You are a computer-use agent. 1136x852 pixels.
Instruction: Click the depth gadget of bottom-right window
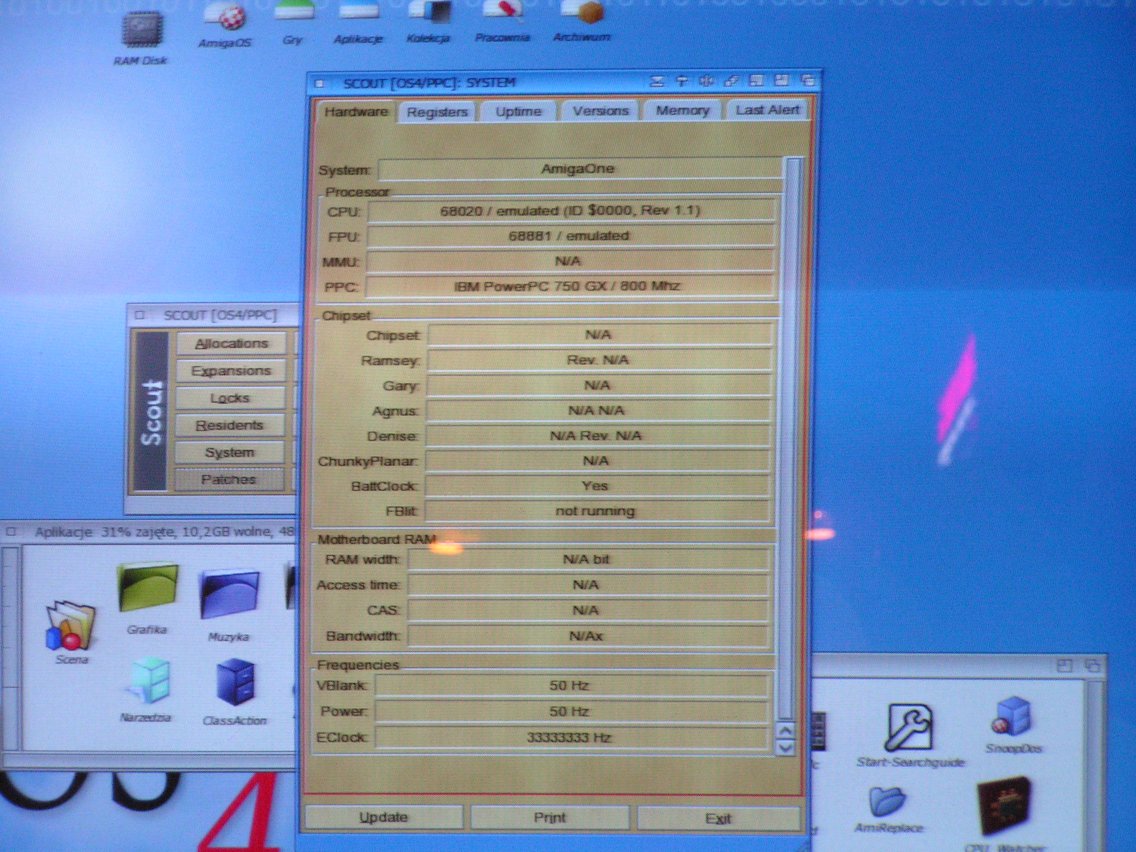(x=1092, y=665)
